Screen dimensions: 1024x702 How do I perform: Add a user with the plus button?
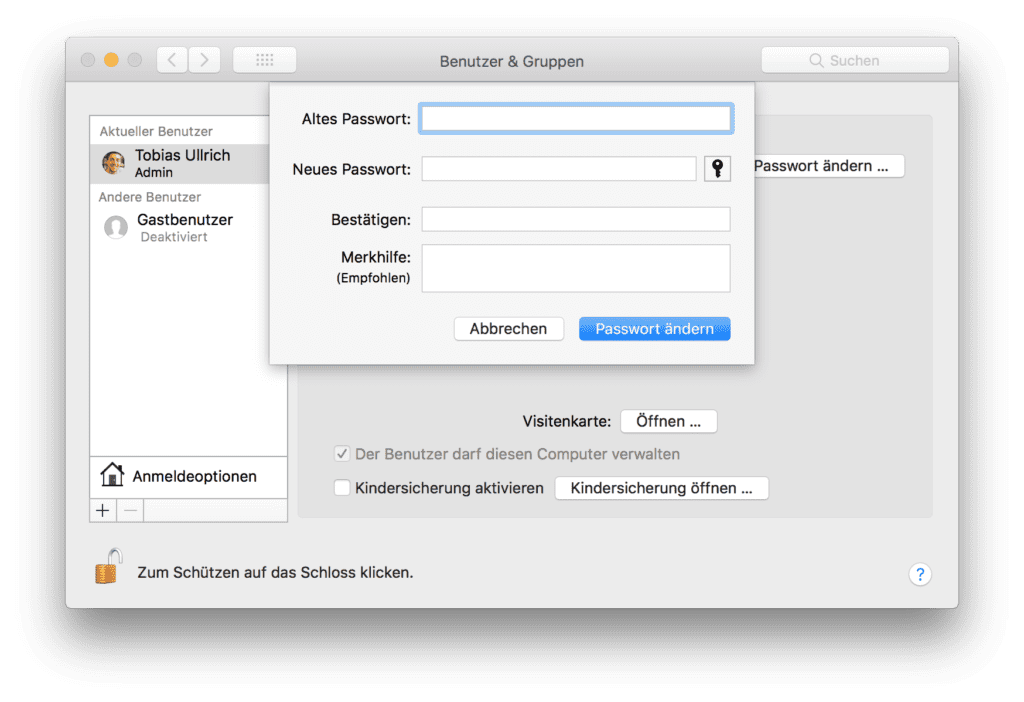[103, 510]
